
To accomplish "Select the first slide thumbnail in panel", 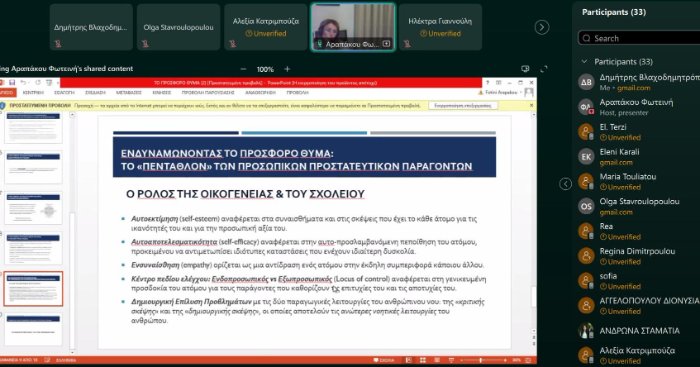I will point(33,127).
